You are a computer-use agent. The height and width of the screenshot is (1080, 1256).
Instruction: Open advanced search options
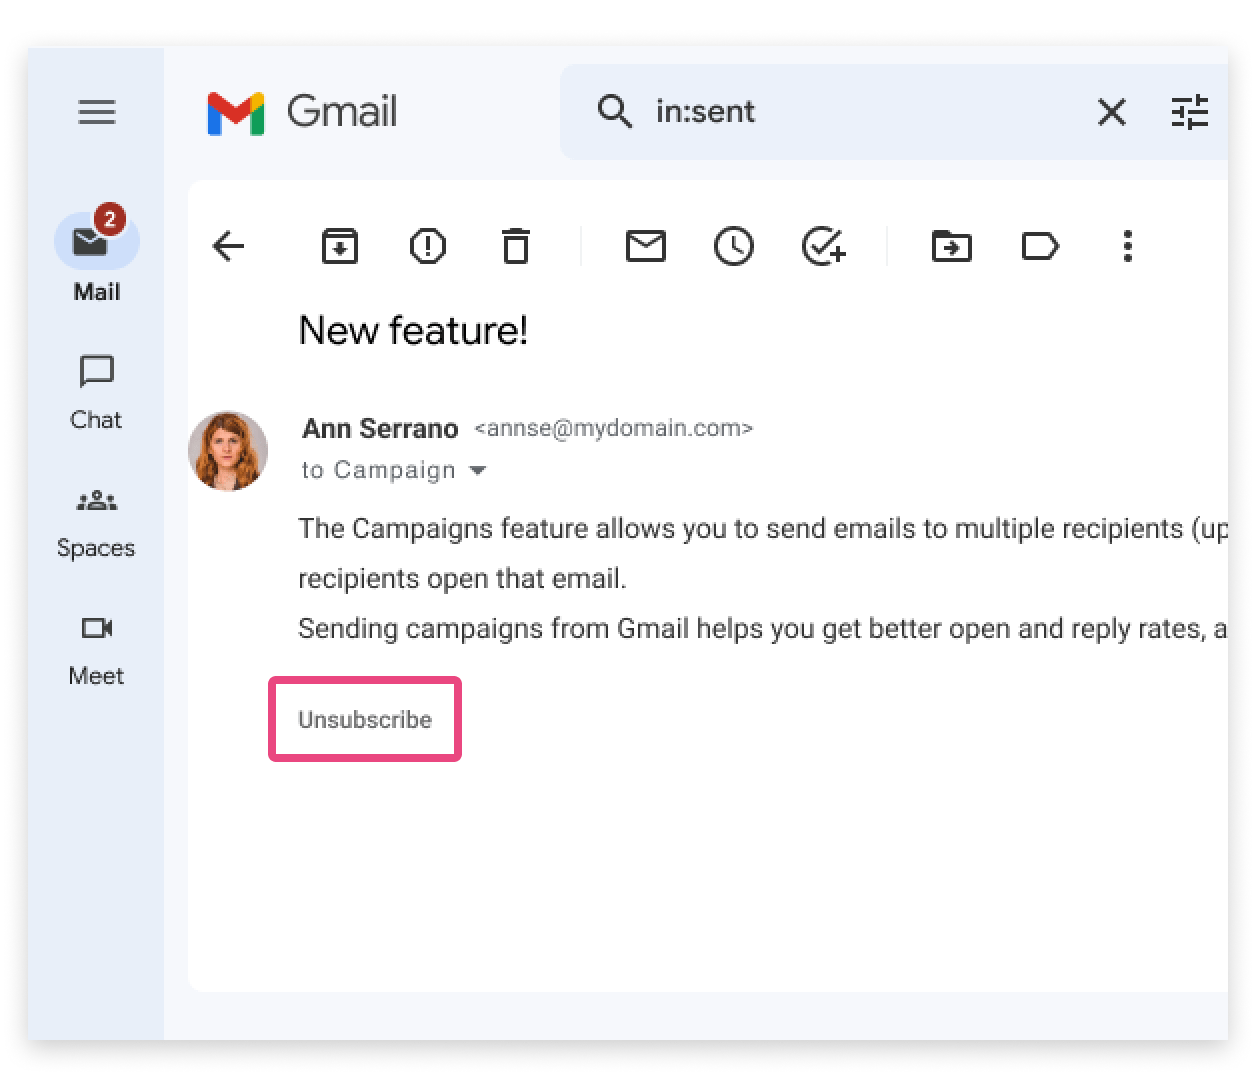[x=1190, y=113]
